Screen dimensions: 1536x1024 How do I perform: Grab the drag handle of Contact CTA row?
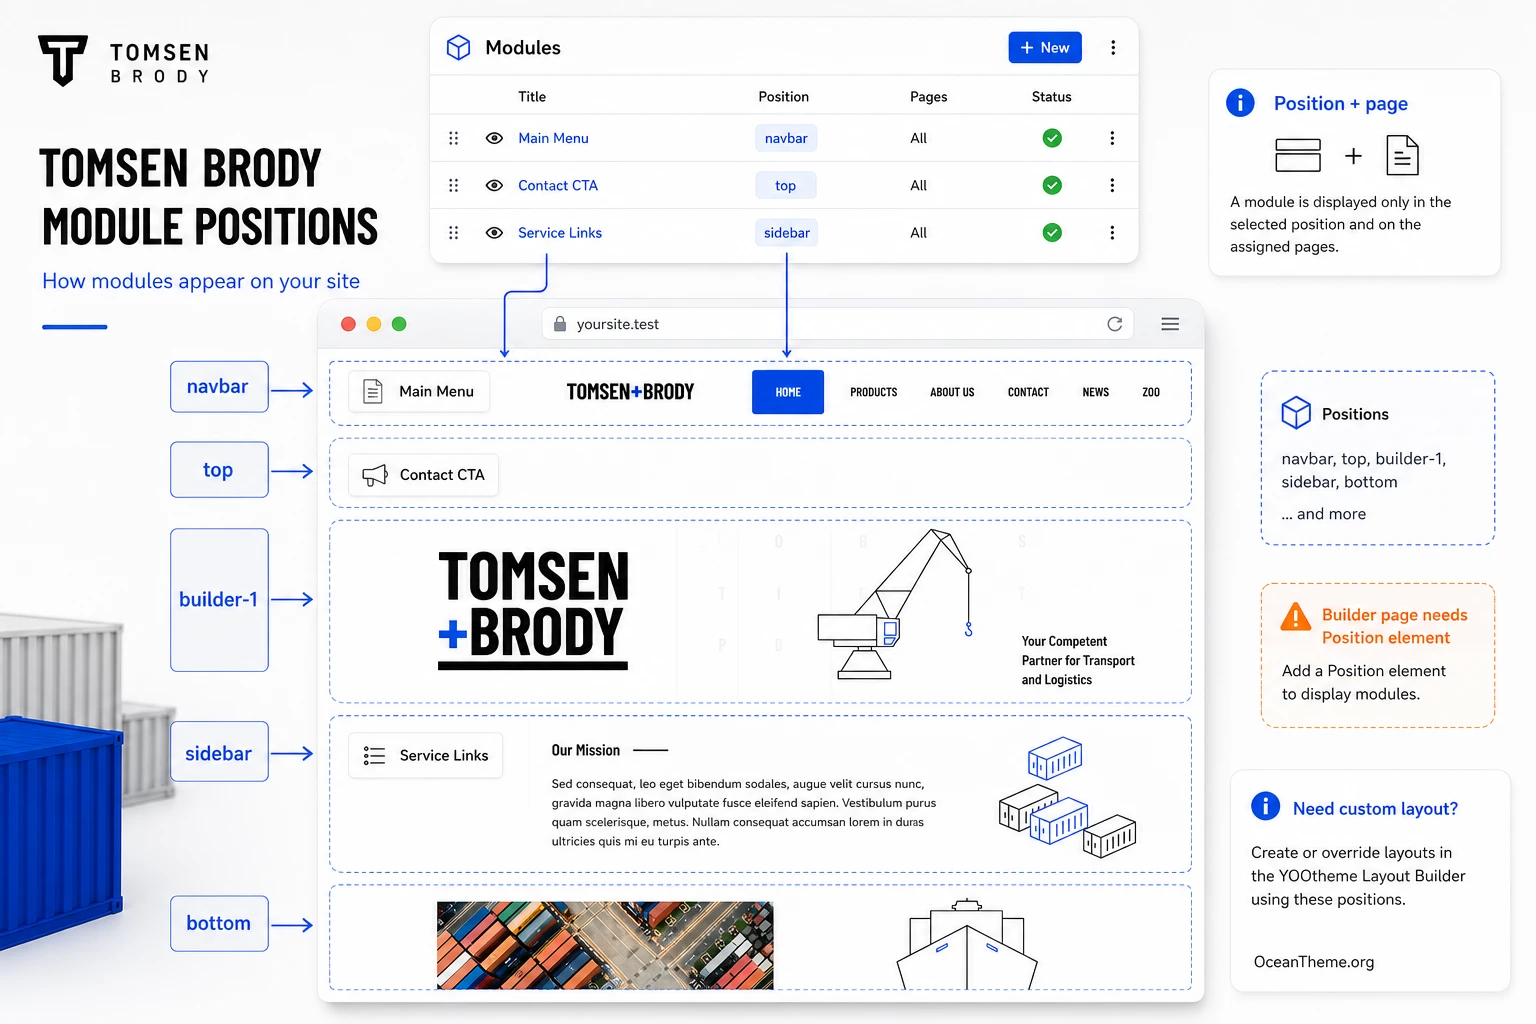[x=453, y=185]
